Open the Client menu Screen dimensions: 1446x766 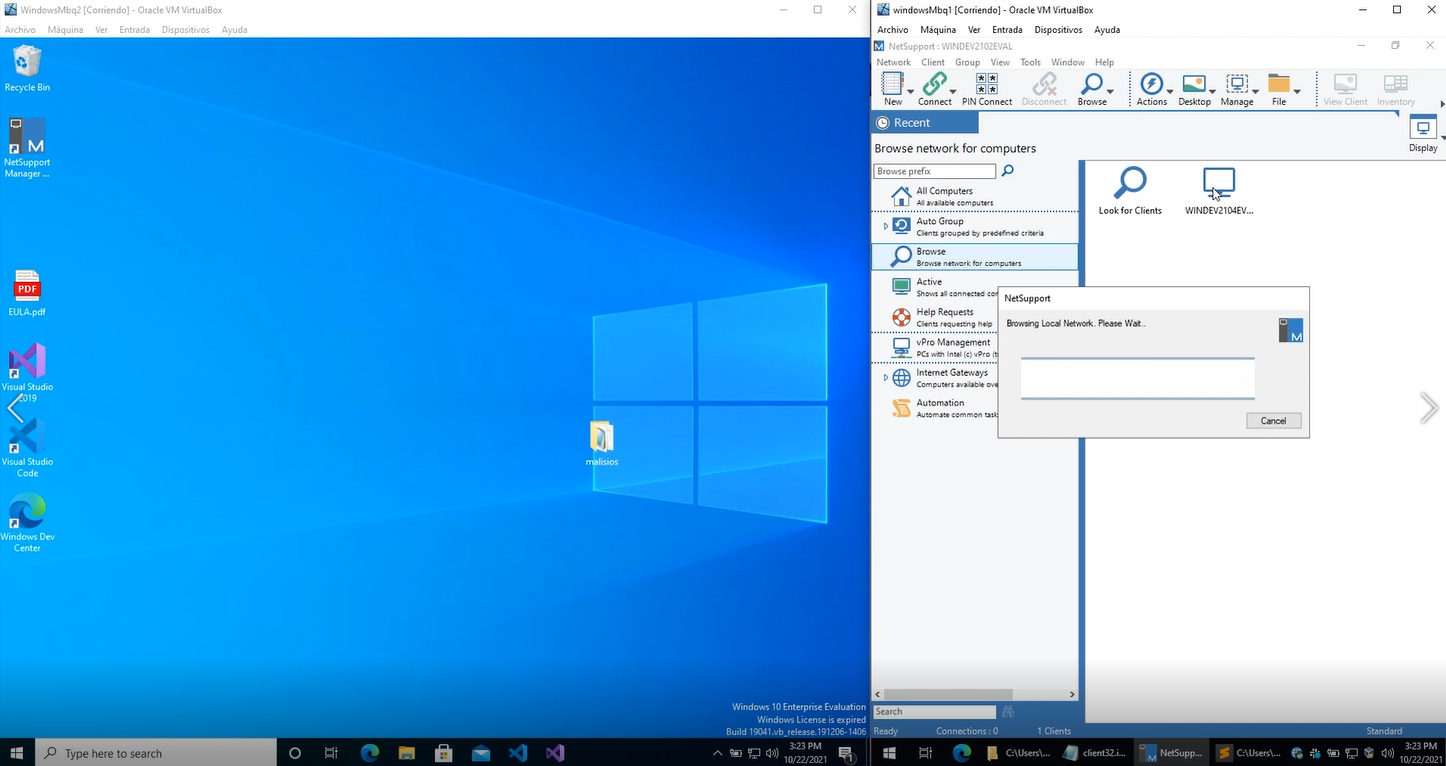[x=932, y=62]
